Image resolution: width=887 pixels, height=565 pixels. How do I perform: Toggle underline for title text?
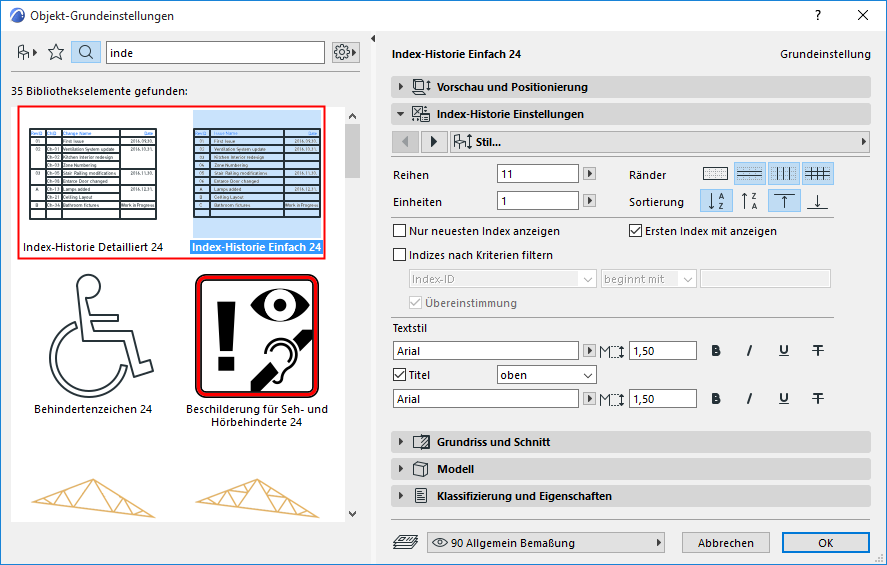783,399
